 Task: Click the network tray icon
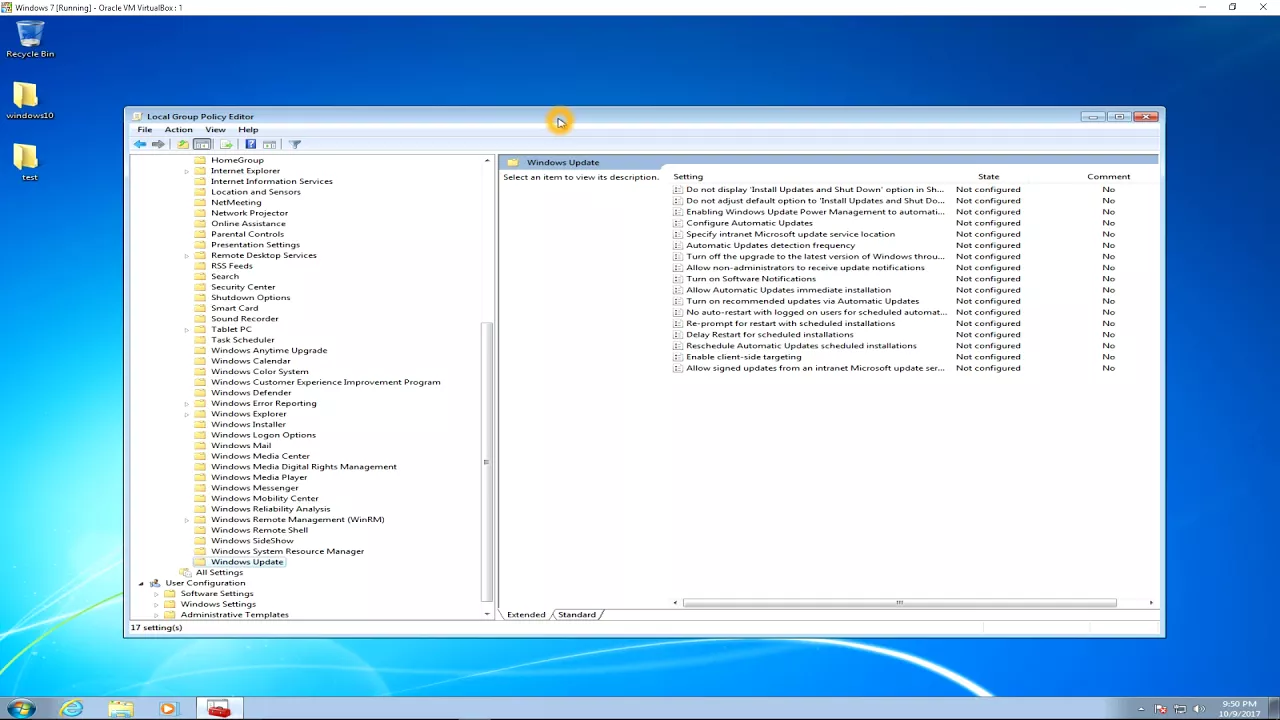tap(1180, 709)
